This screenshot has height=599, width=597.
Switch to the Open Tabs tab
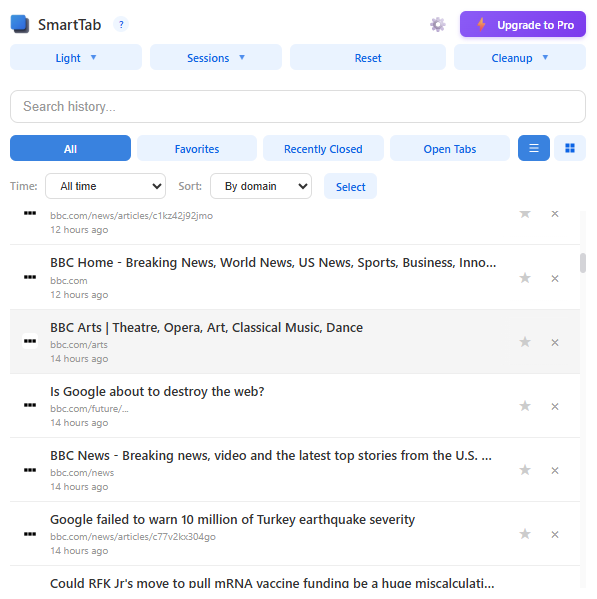point(450,148)
